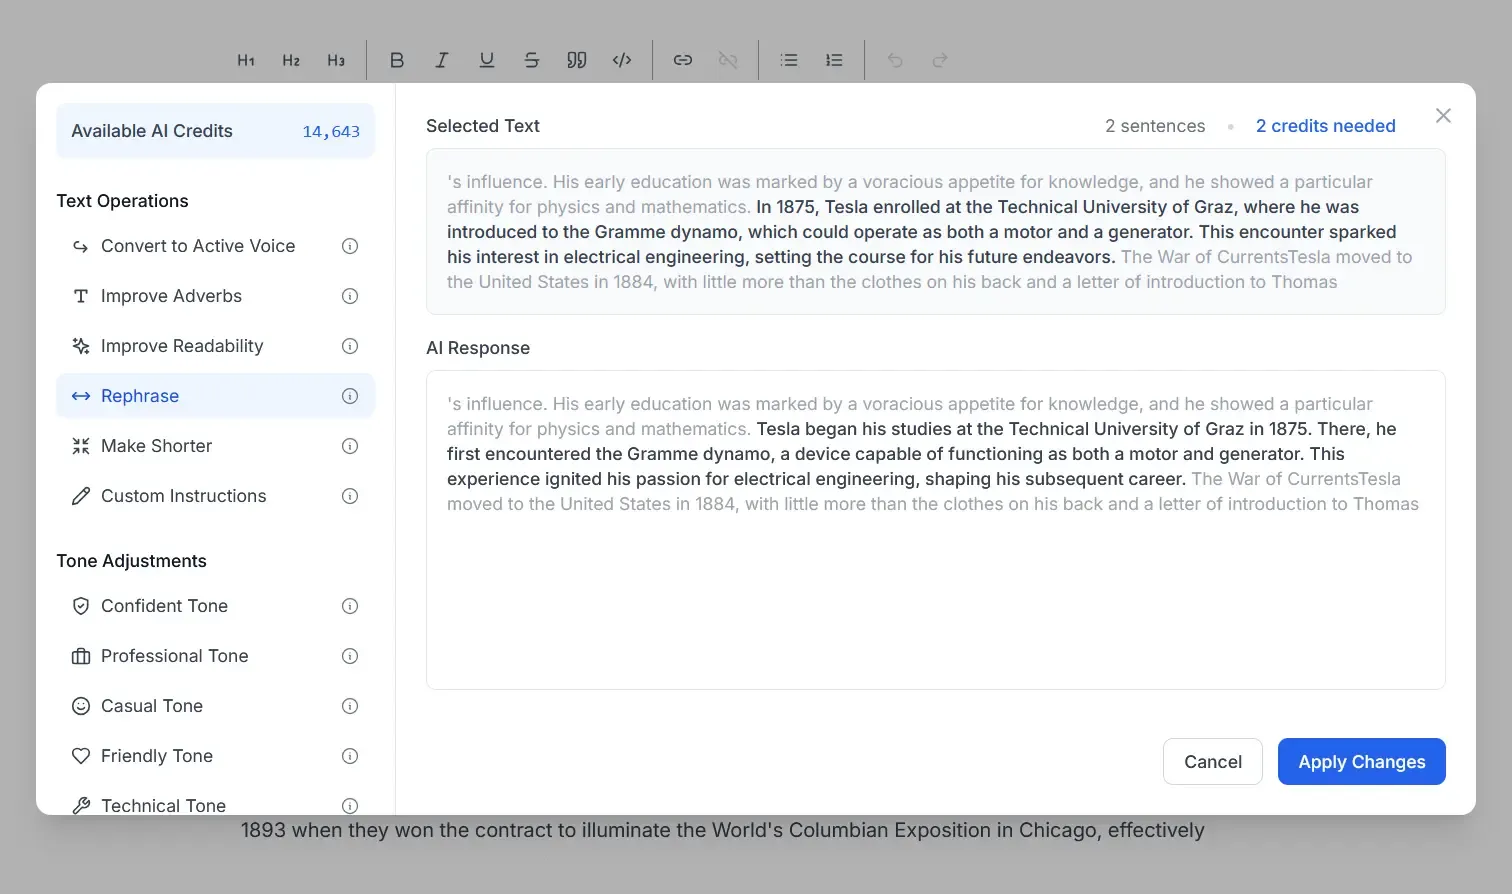Apply strikethrough formatting
The height and width of the screenshot is (894, 1512).
point(532,60)
